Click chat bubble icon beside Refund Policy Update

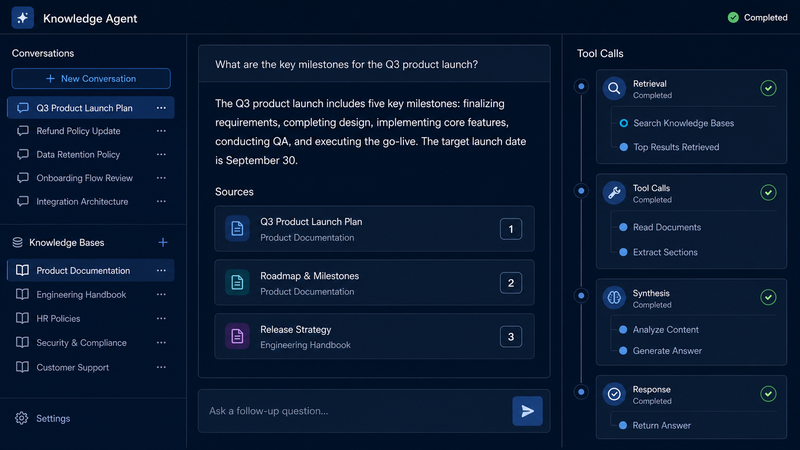[x=22, y=131]
